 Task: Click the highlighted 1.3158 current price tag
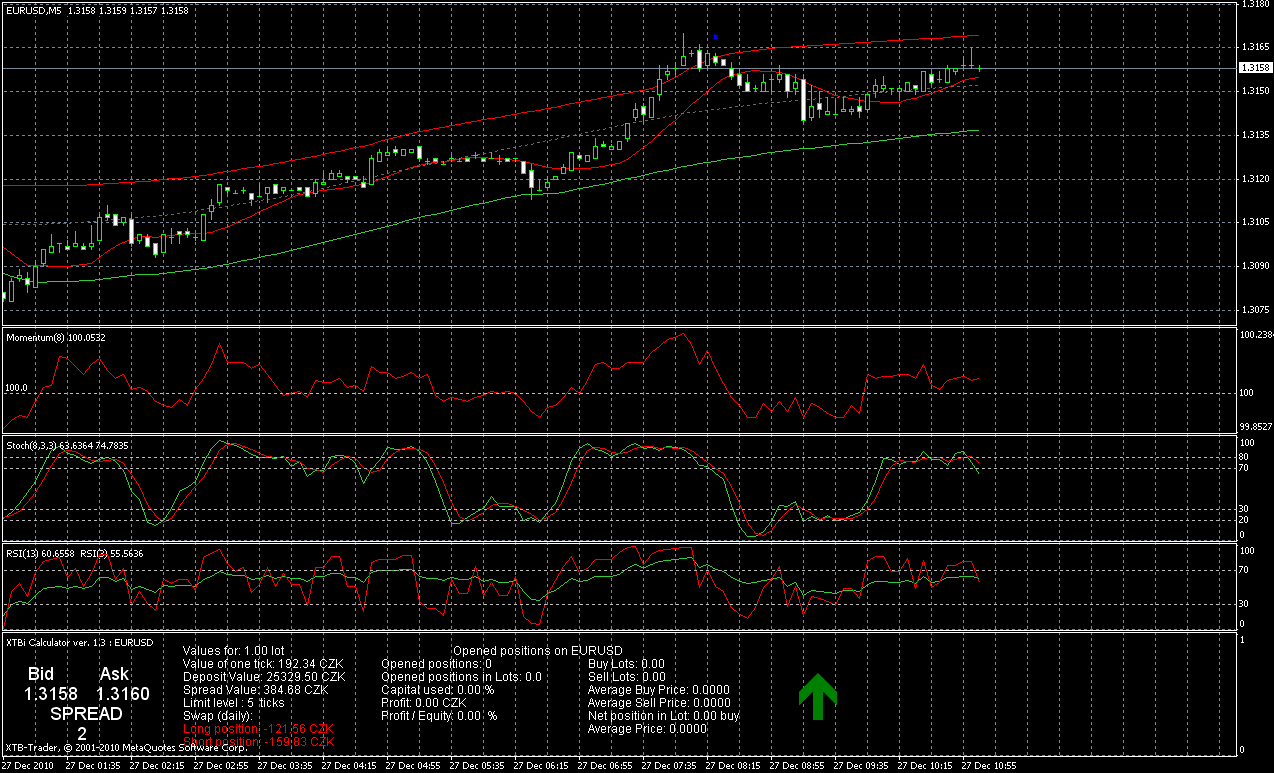click(x=1255, y=68)
